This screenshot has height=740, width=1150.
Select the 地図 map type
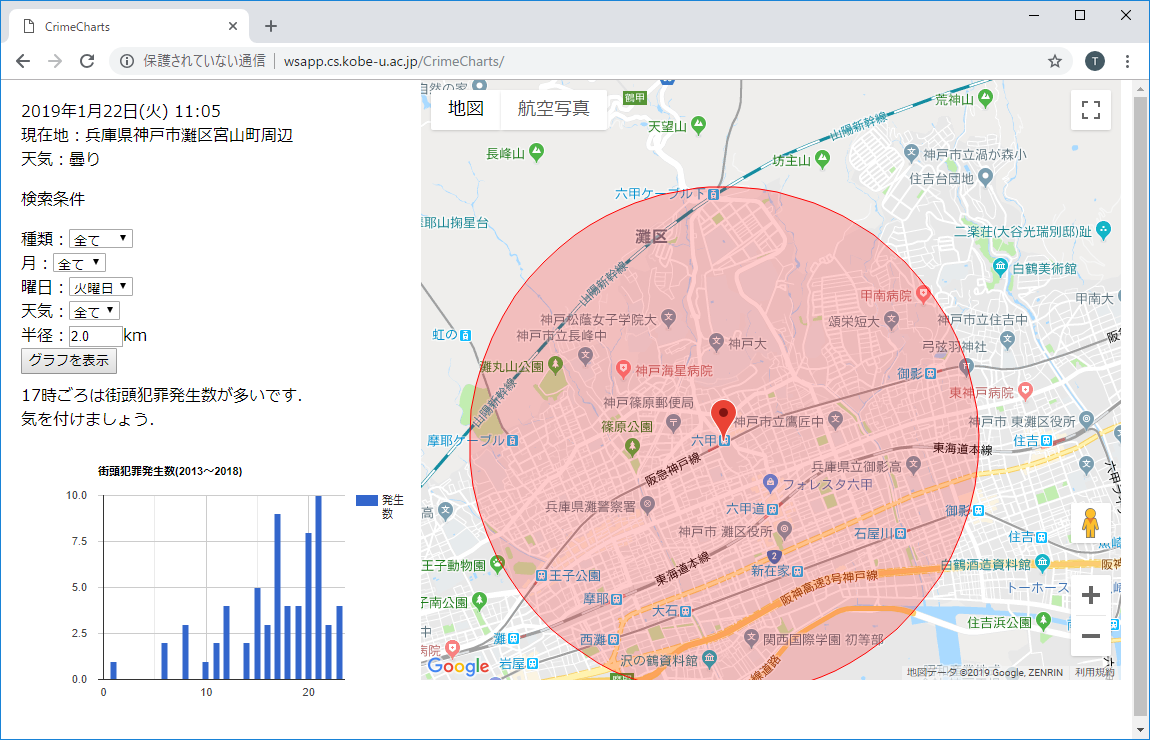[x=466, y=109]
